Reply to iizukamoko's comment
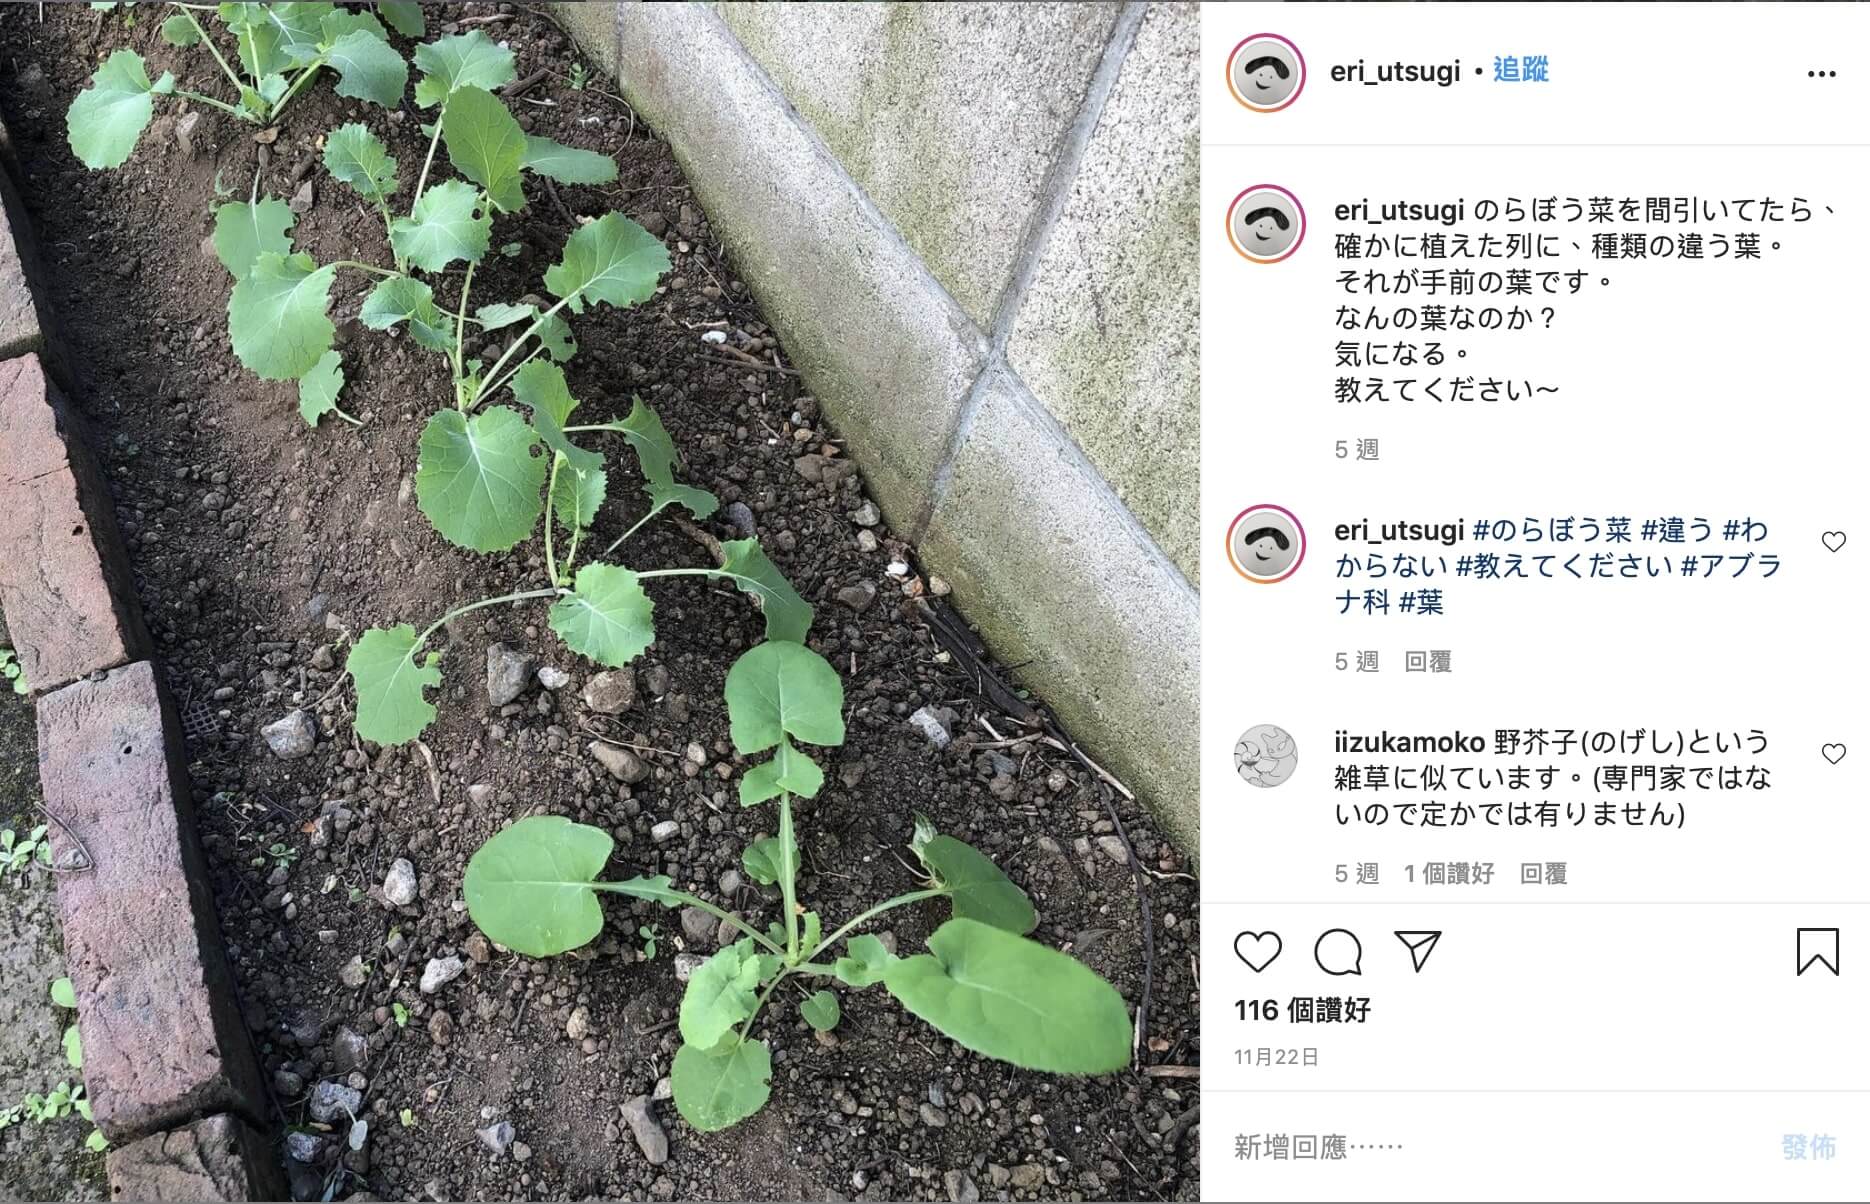Screen dimensions: 1870x1204 (1543, 873)
